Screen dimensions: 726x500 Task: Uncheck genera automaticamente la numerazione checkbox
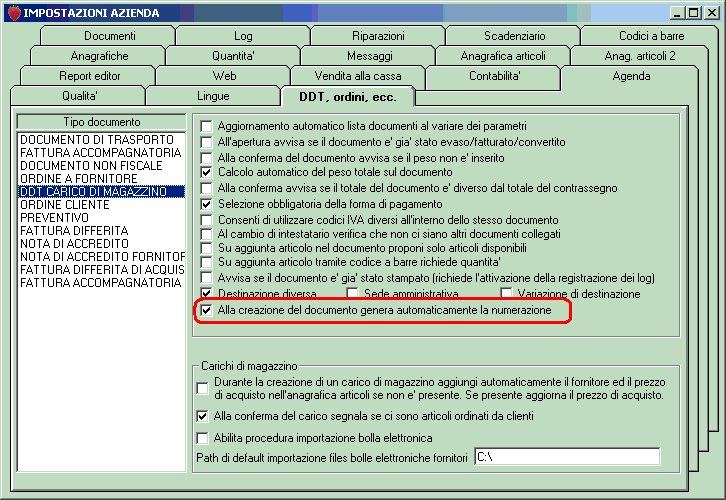tap(207, 310)
